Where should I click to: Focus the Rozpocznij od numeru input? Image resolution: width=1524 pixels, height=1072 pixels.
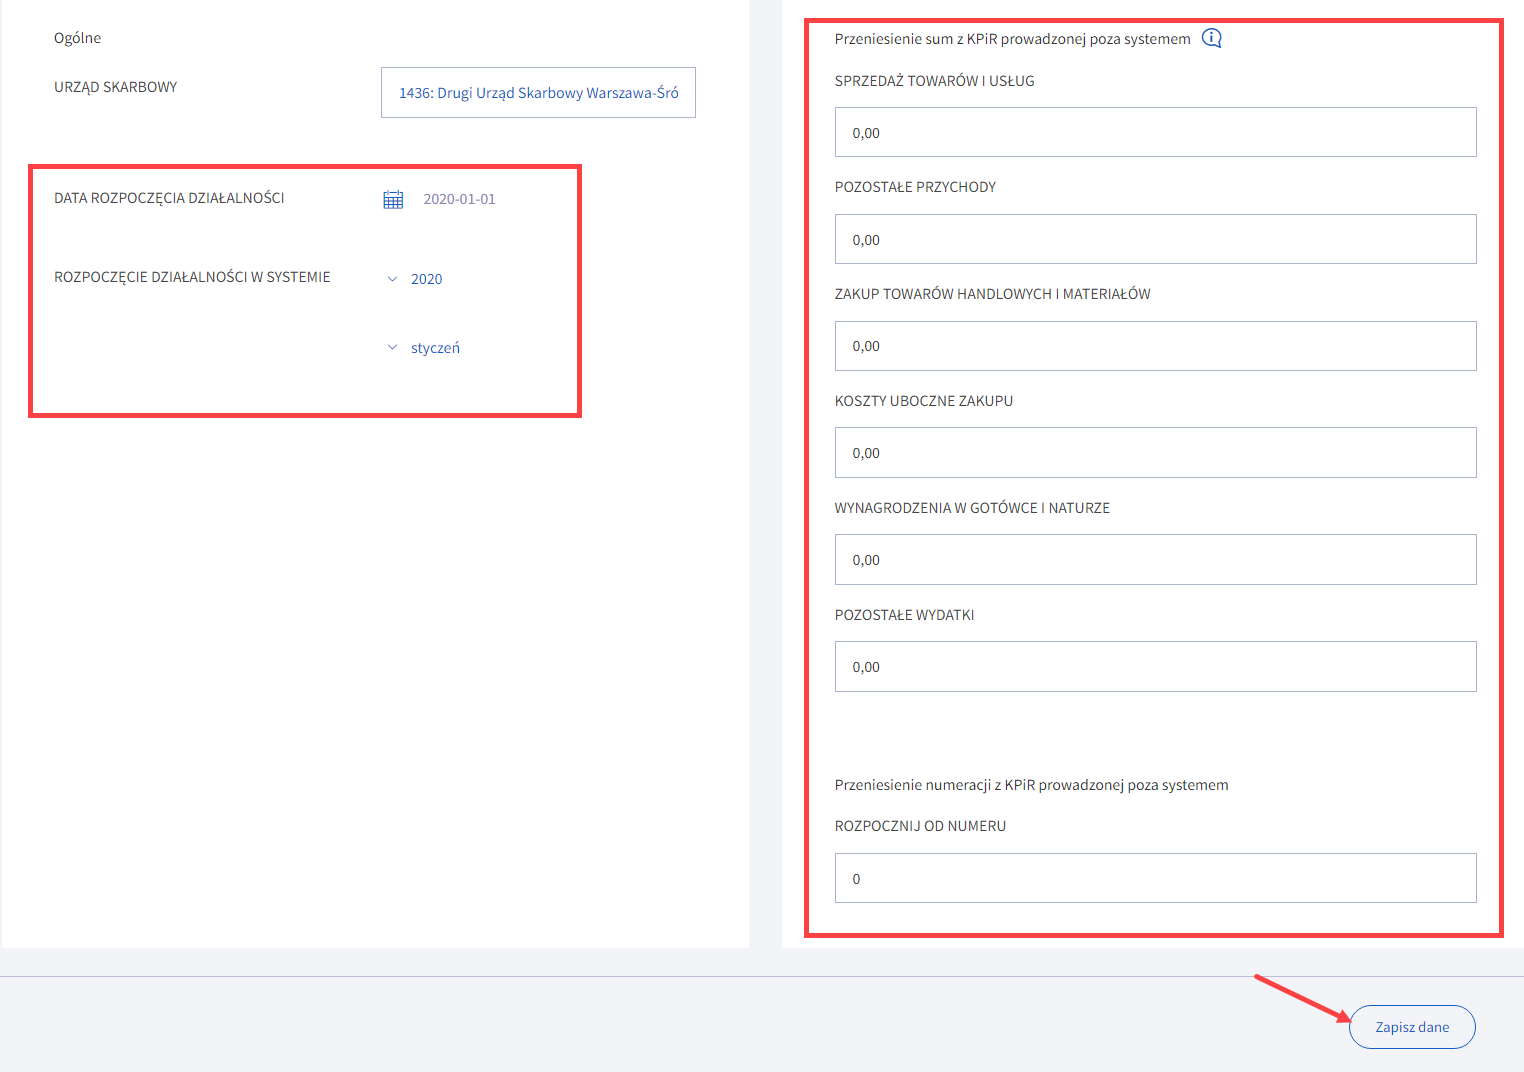tap(1155, 879)
